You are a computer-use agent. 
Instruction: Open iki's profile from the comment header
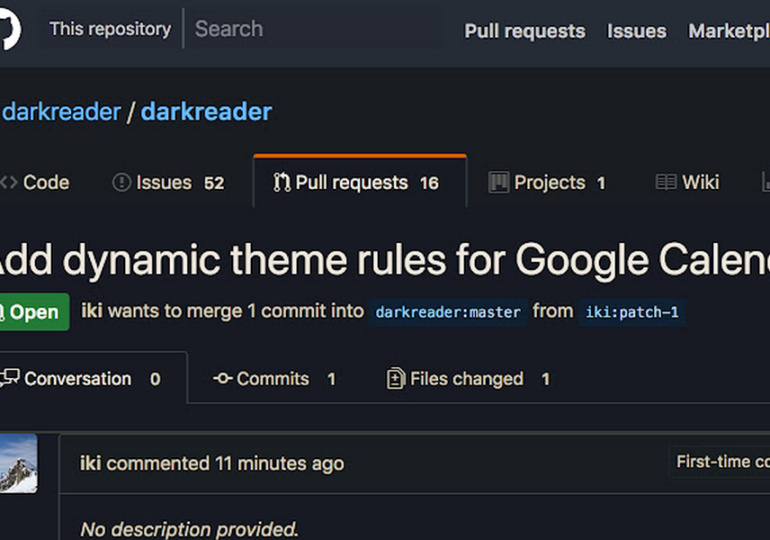[90, 463]
